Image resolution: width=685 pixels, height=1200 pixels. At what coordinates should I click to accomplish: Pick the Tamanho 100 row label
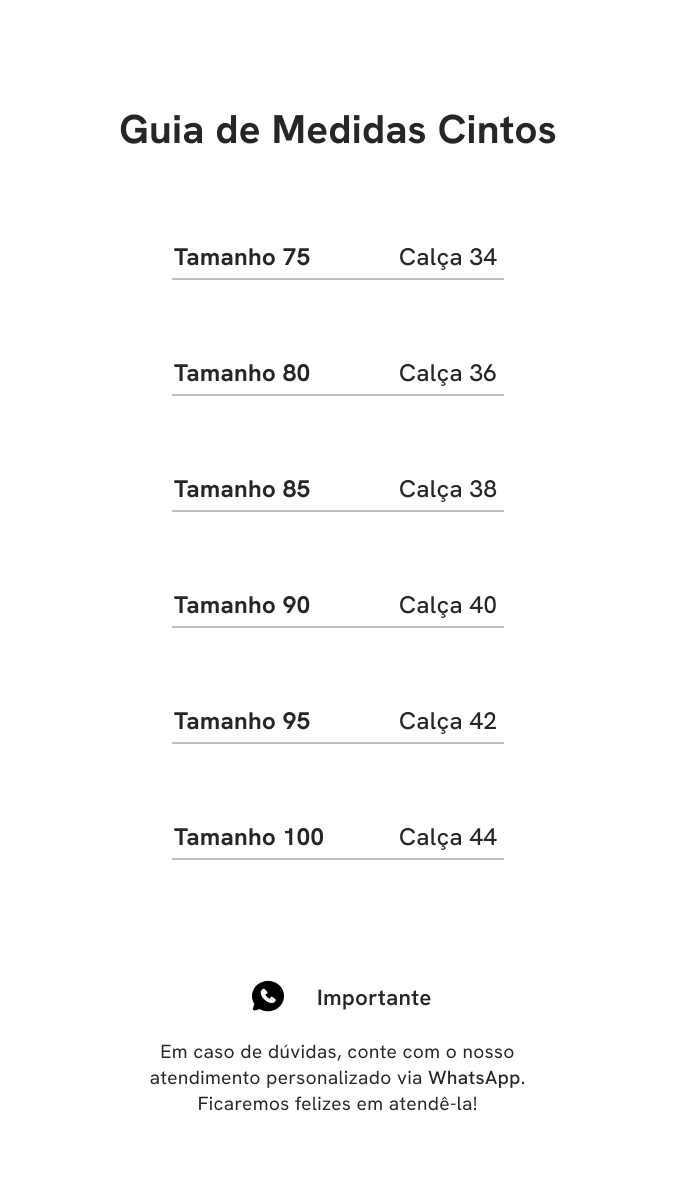click(249, 837)
